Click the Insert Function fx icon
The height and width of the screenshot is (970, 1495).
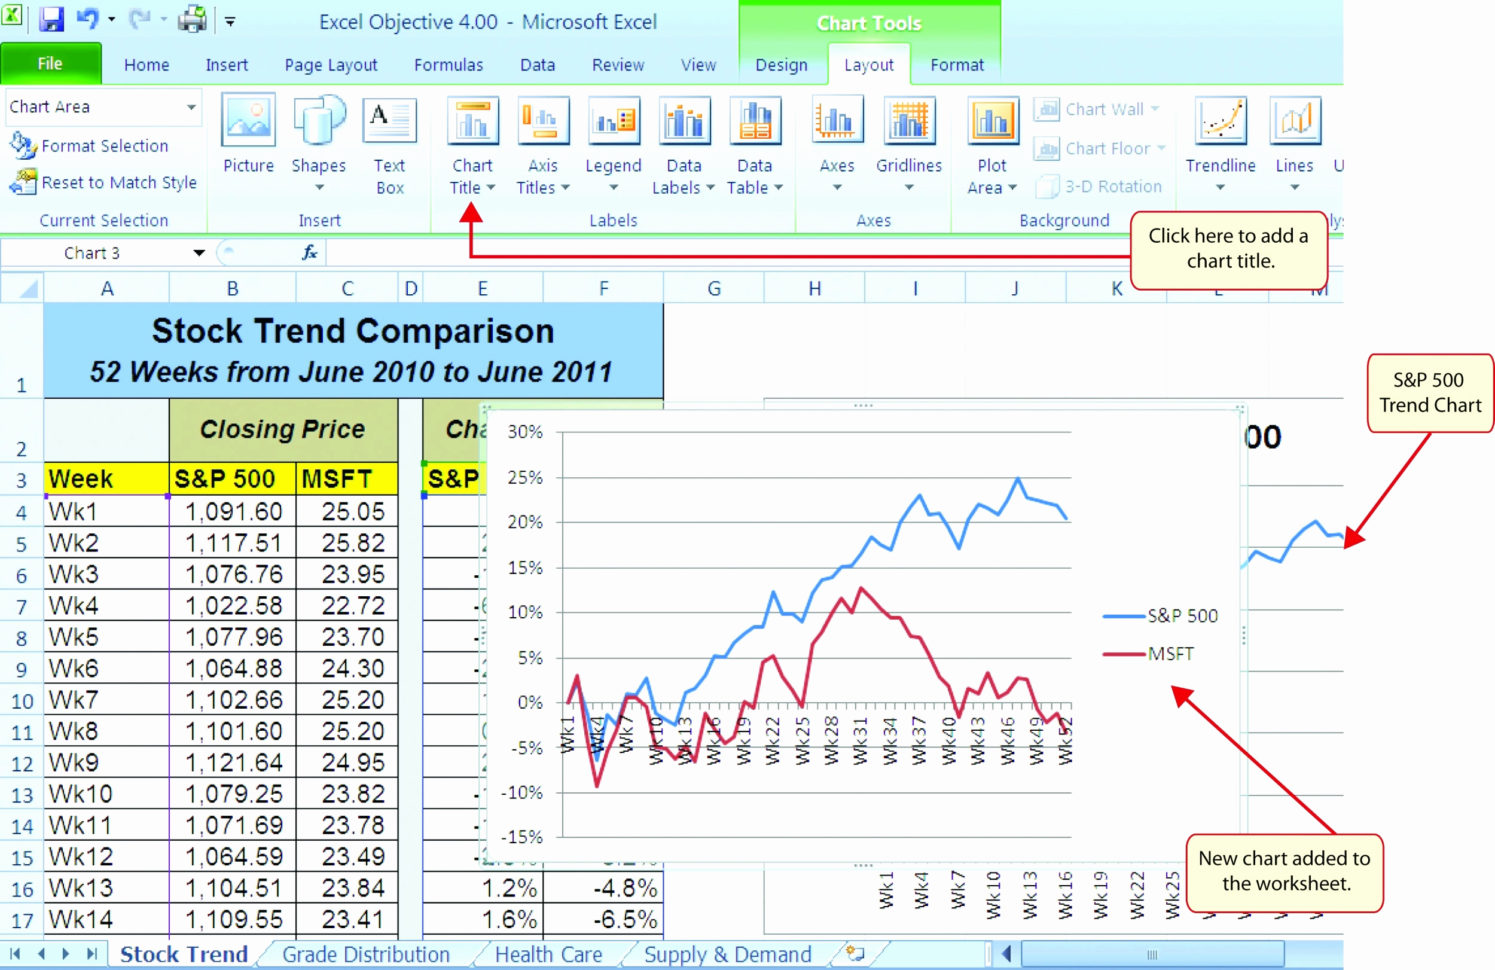310,253
